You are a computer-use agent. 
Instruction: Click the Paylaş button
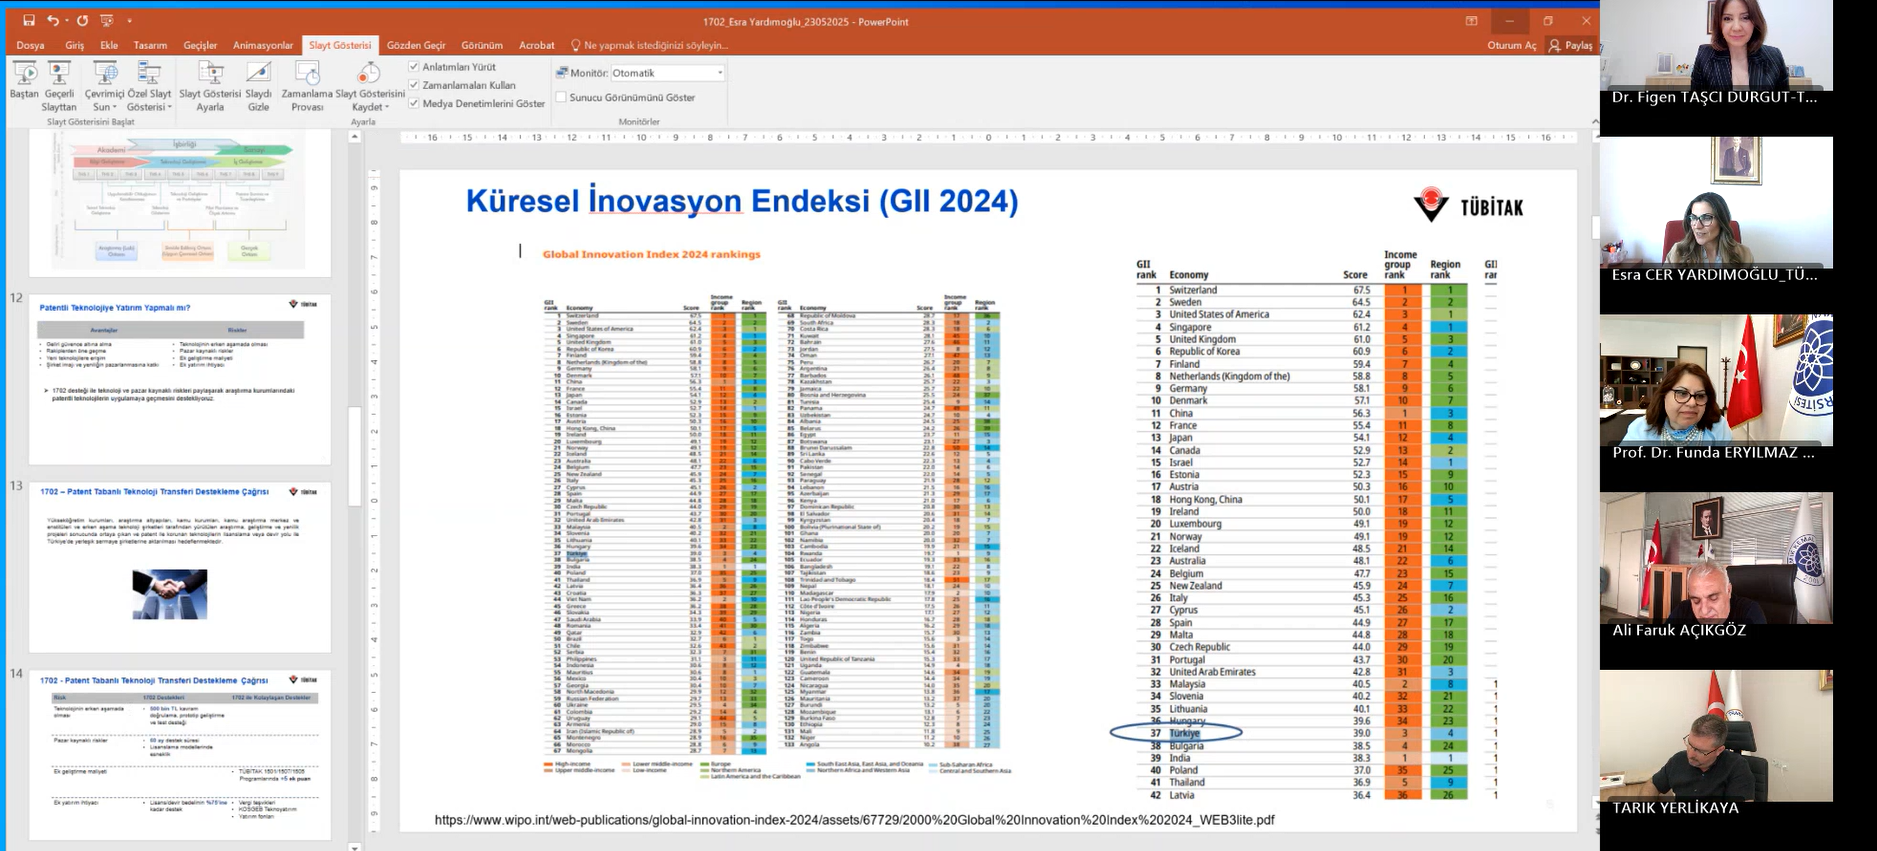(x=1571, y=45)
